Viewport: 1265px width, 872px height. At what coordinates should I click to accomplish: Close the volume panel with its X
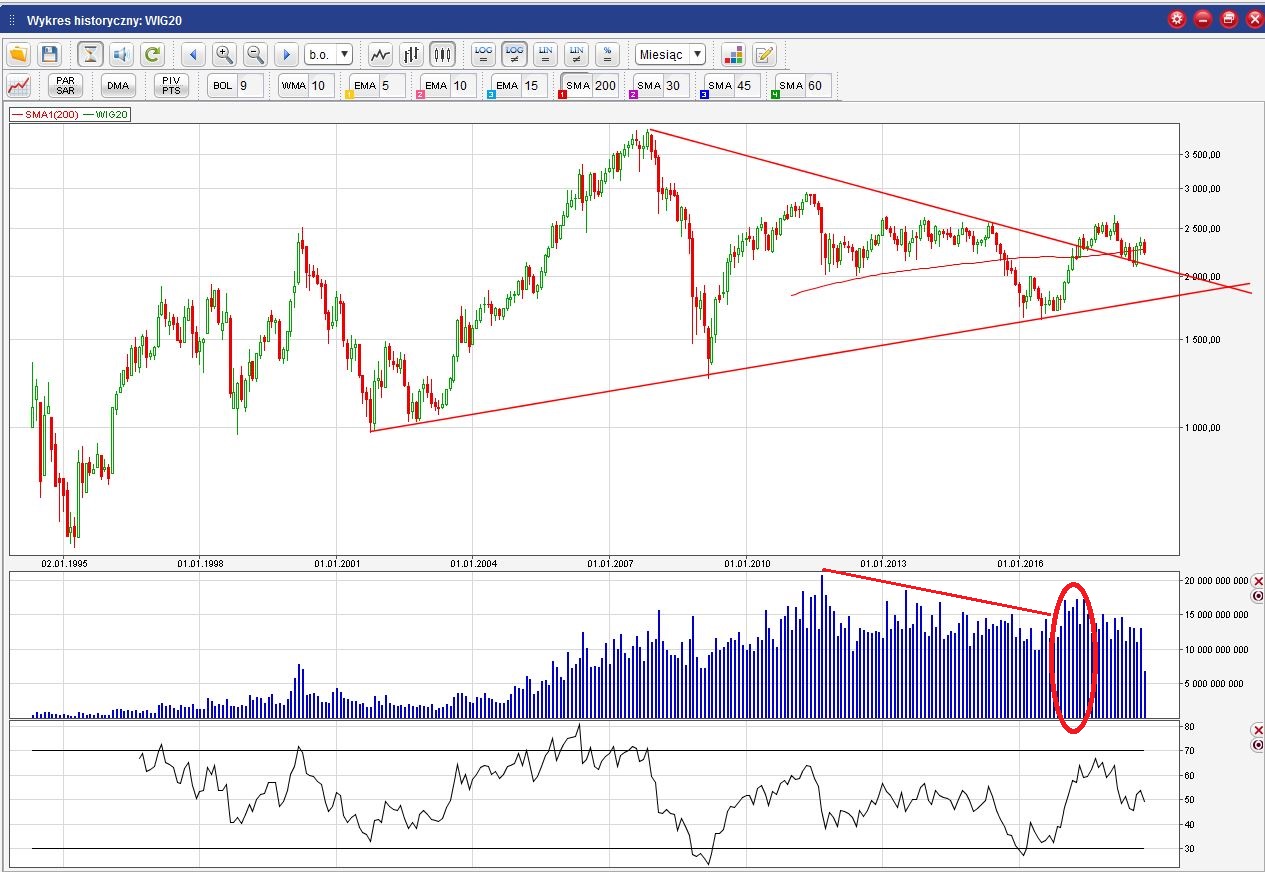(x=1257, y=581)
